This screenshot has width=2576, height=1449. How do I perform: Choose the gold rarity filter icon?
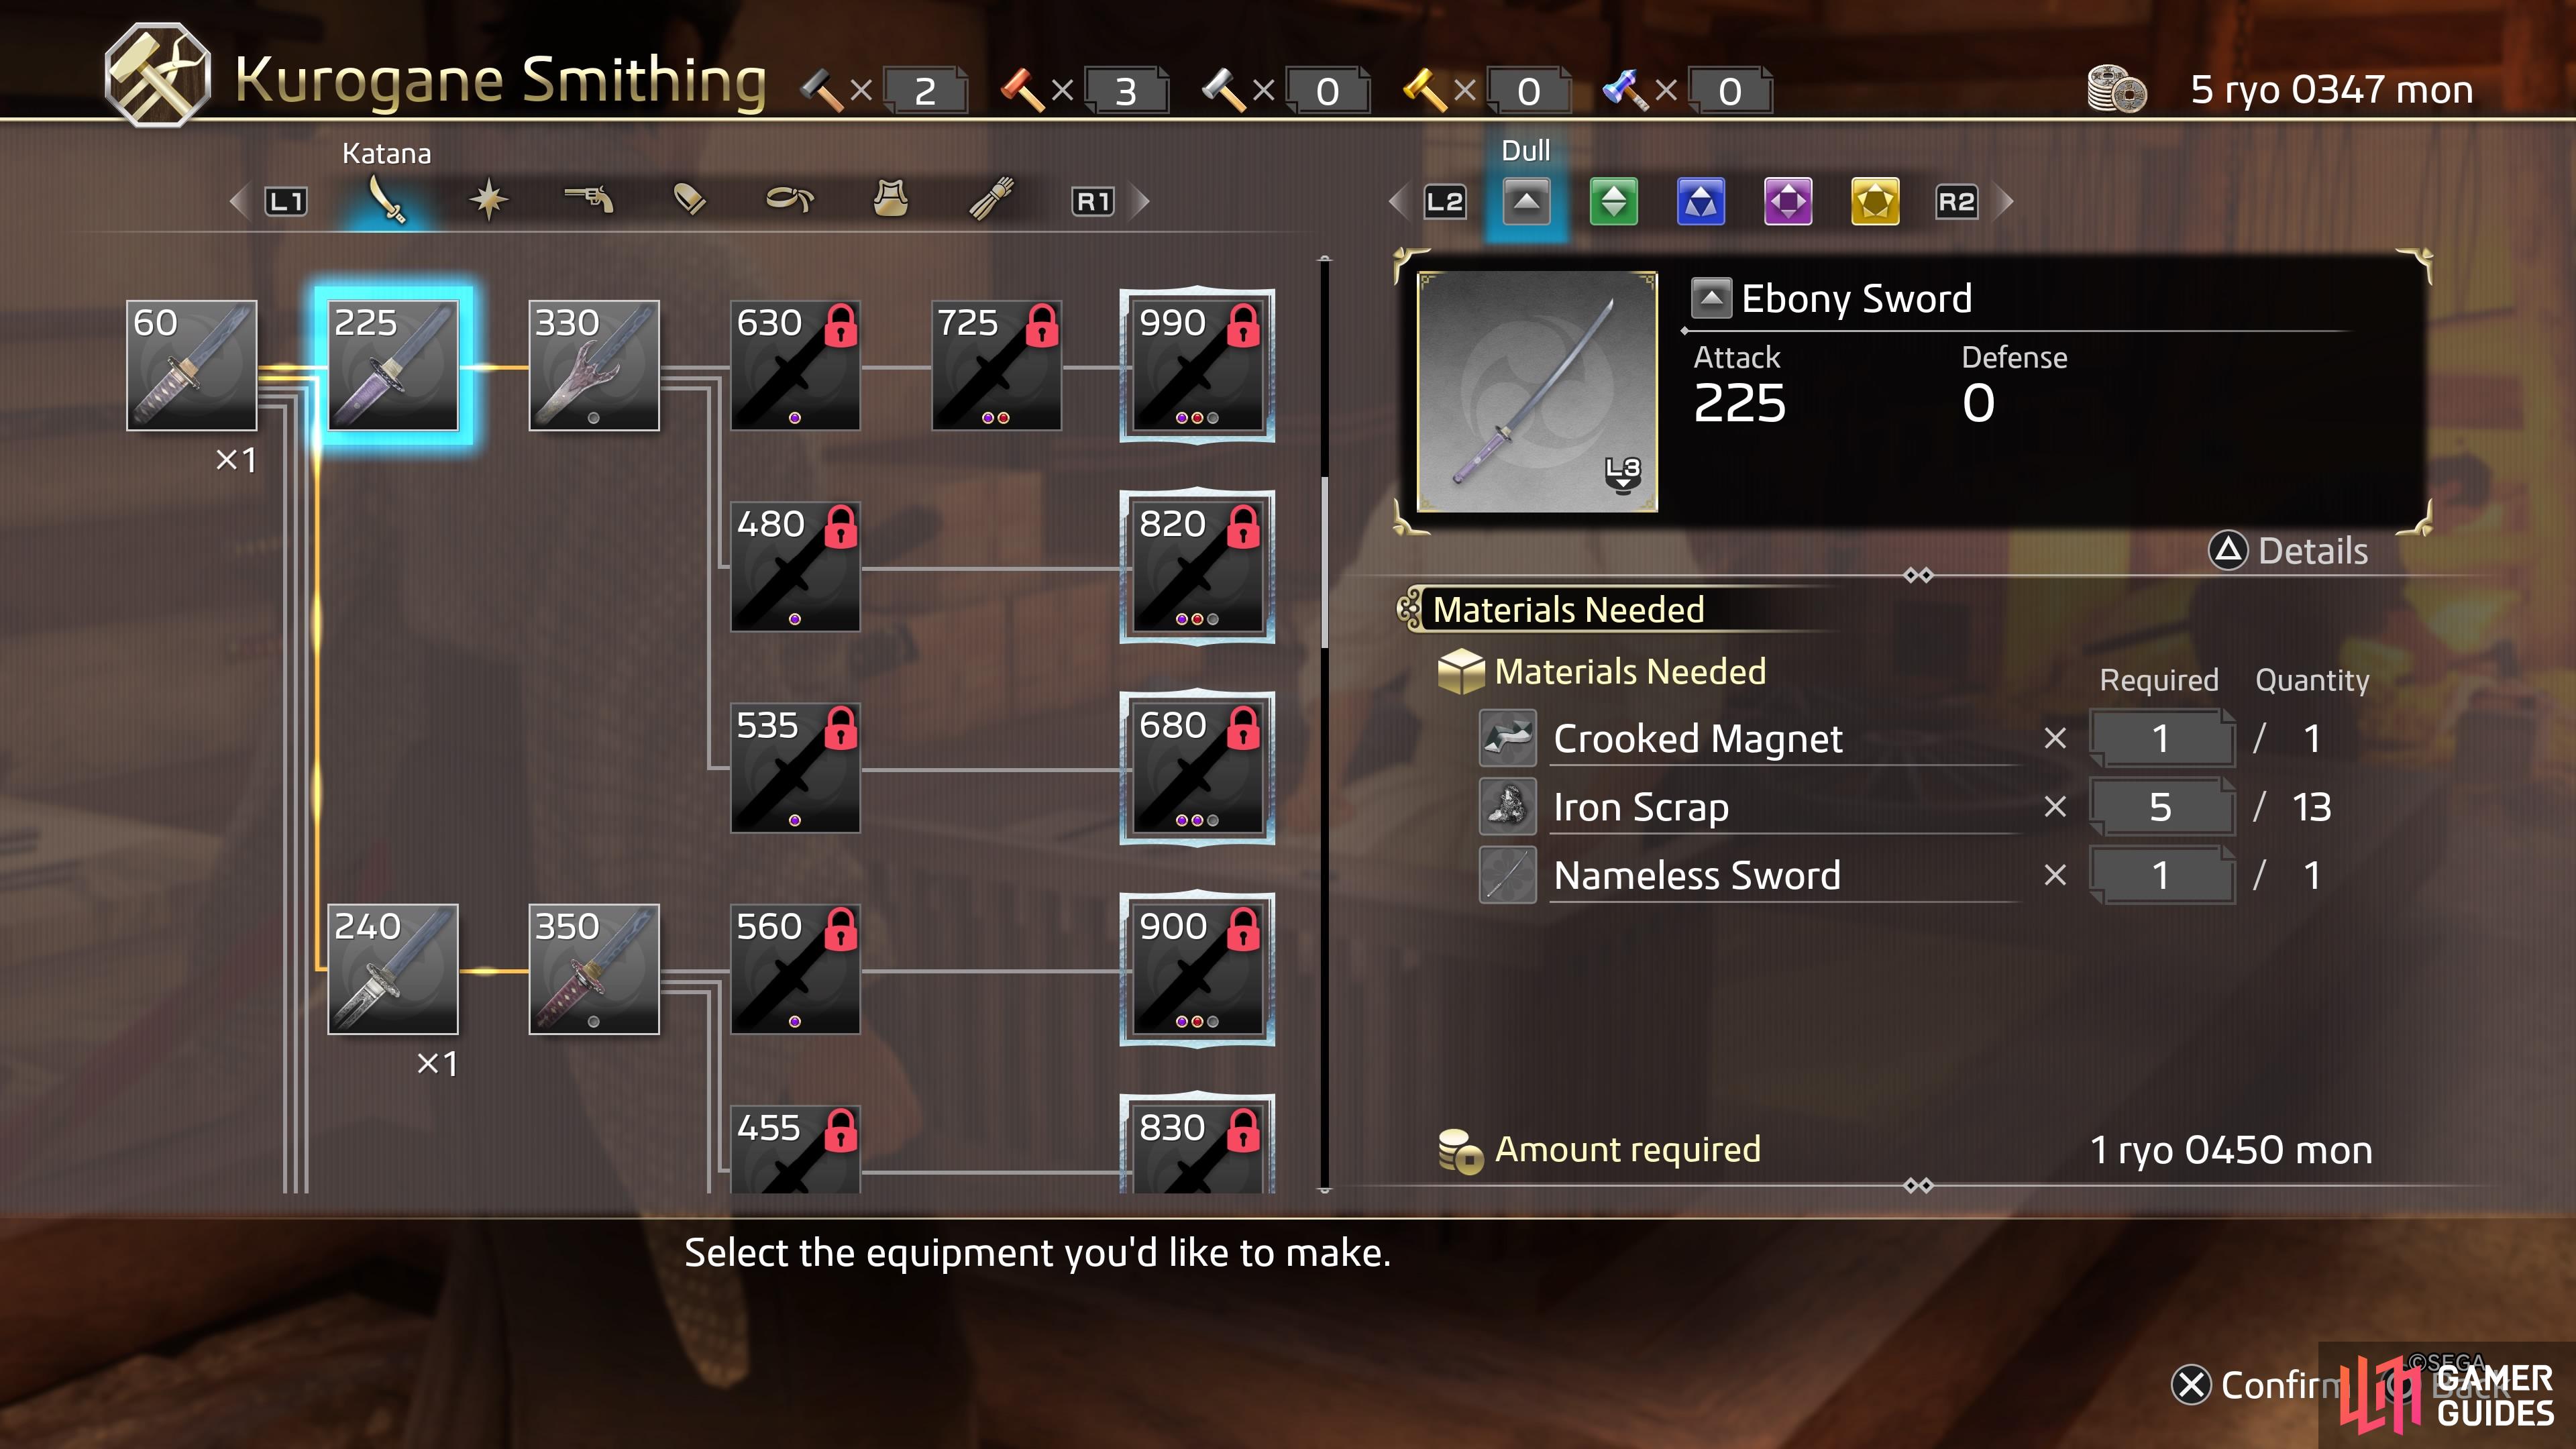1875,202
